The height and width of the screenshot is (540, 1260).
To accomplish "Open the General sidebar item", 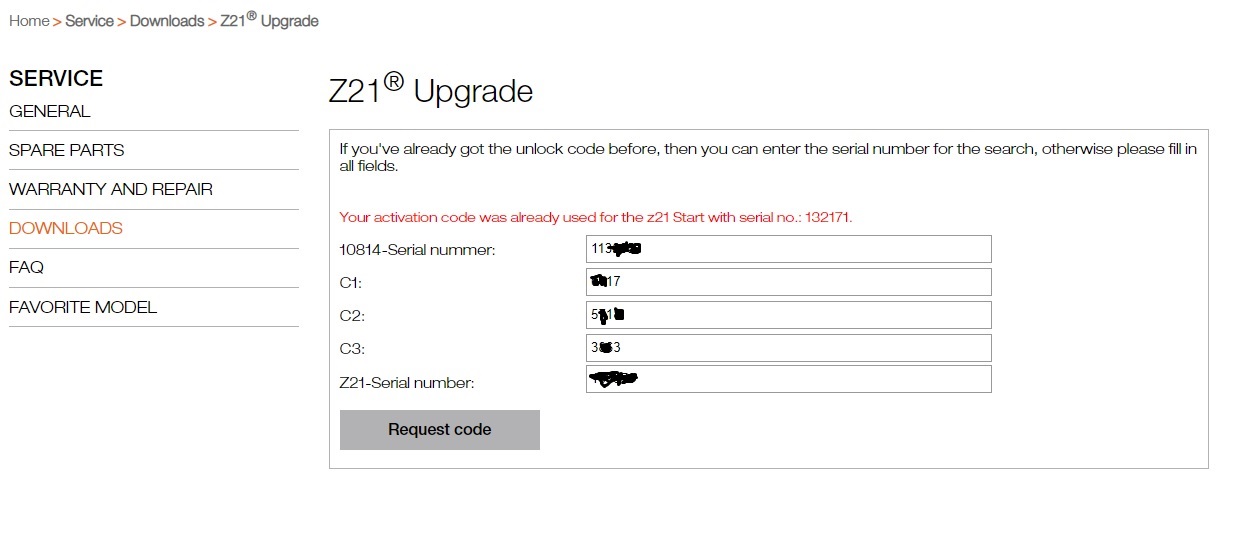I will point(50,111).
